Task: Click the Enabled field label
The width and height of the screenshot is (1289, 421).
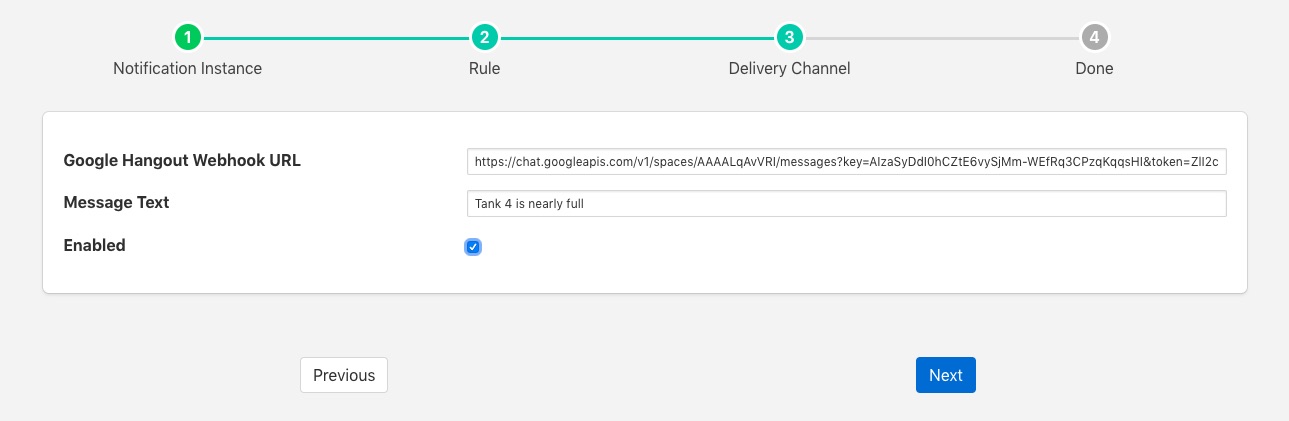Action: [94, 245]
